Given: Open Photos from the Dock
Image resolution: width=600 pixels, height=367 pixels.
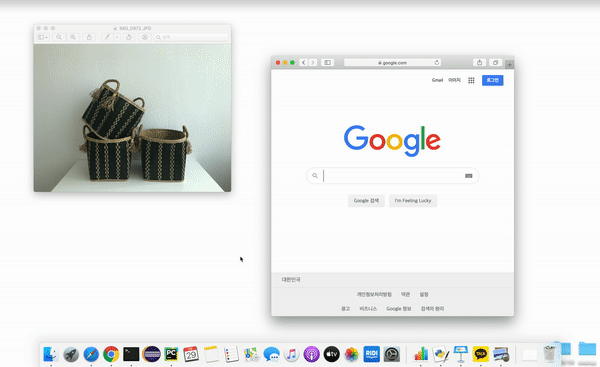Looking at the screenshot, I should [x=351, y=354].
